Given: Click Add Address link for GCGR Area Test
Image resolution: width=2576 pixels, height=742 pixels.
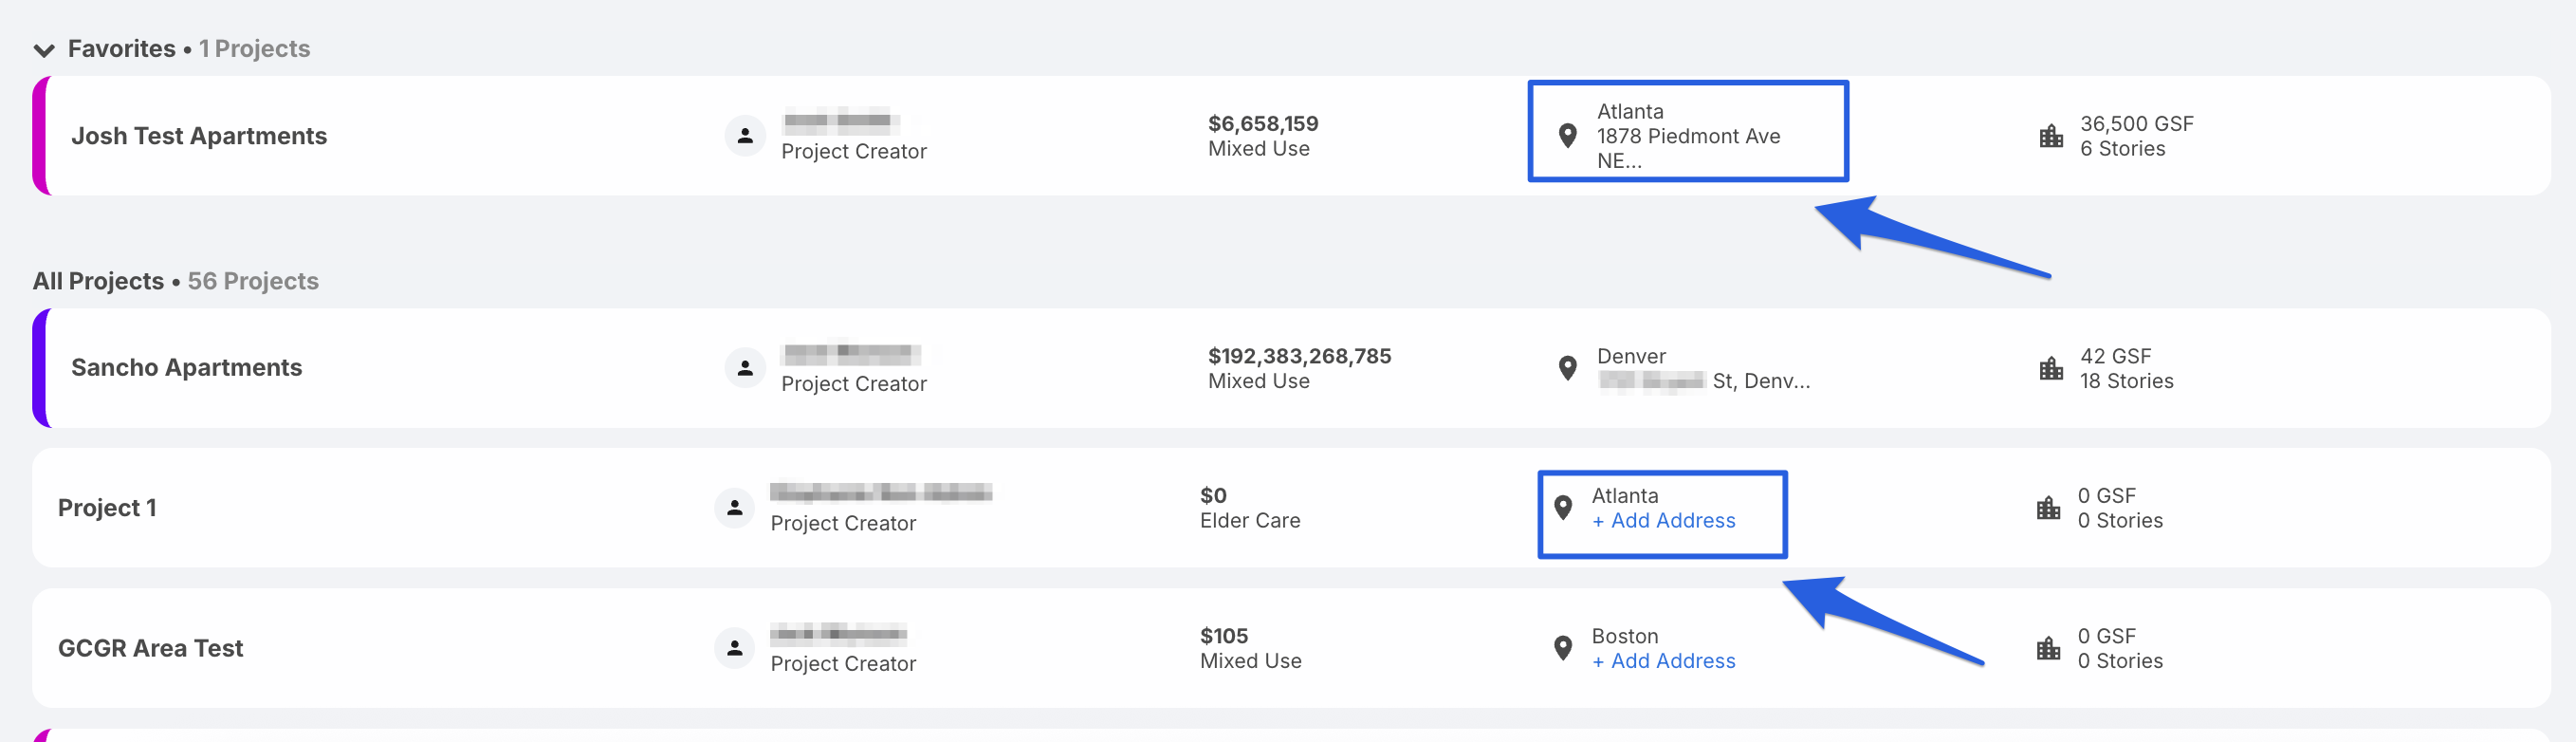Looking at the screenshot, I should [1663, 661].
